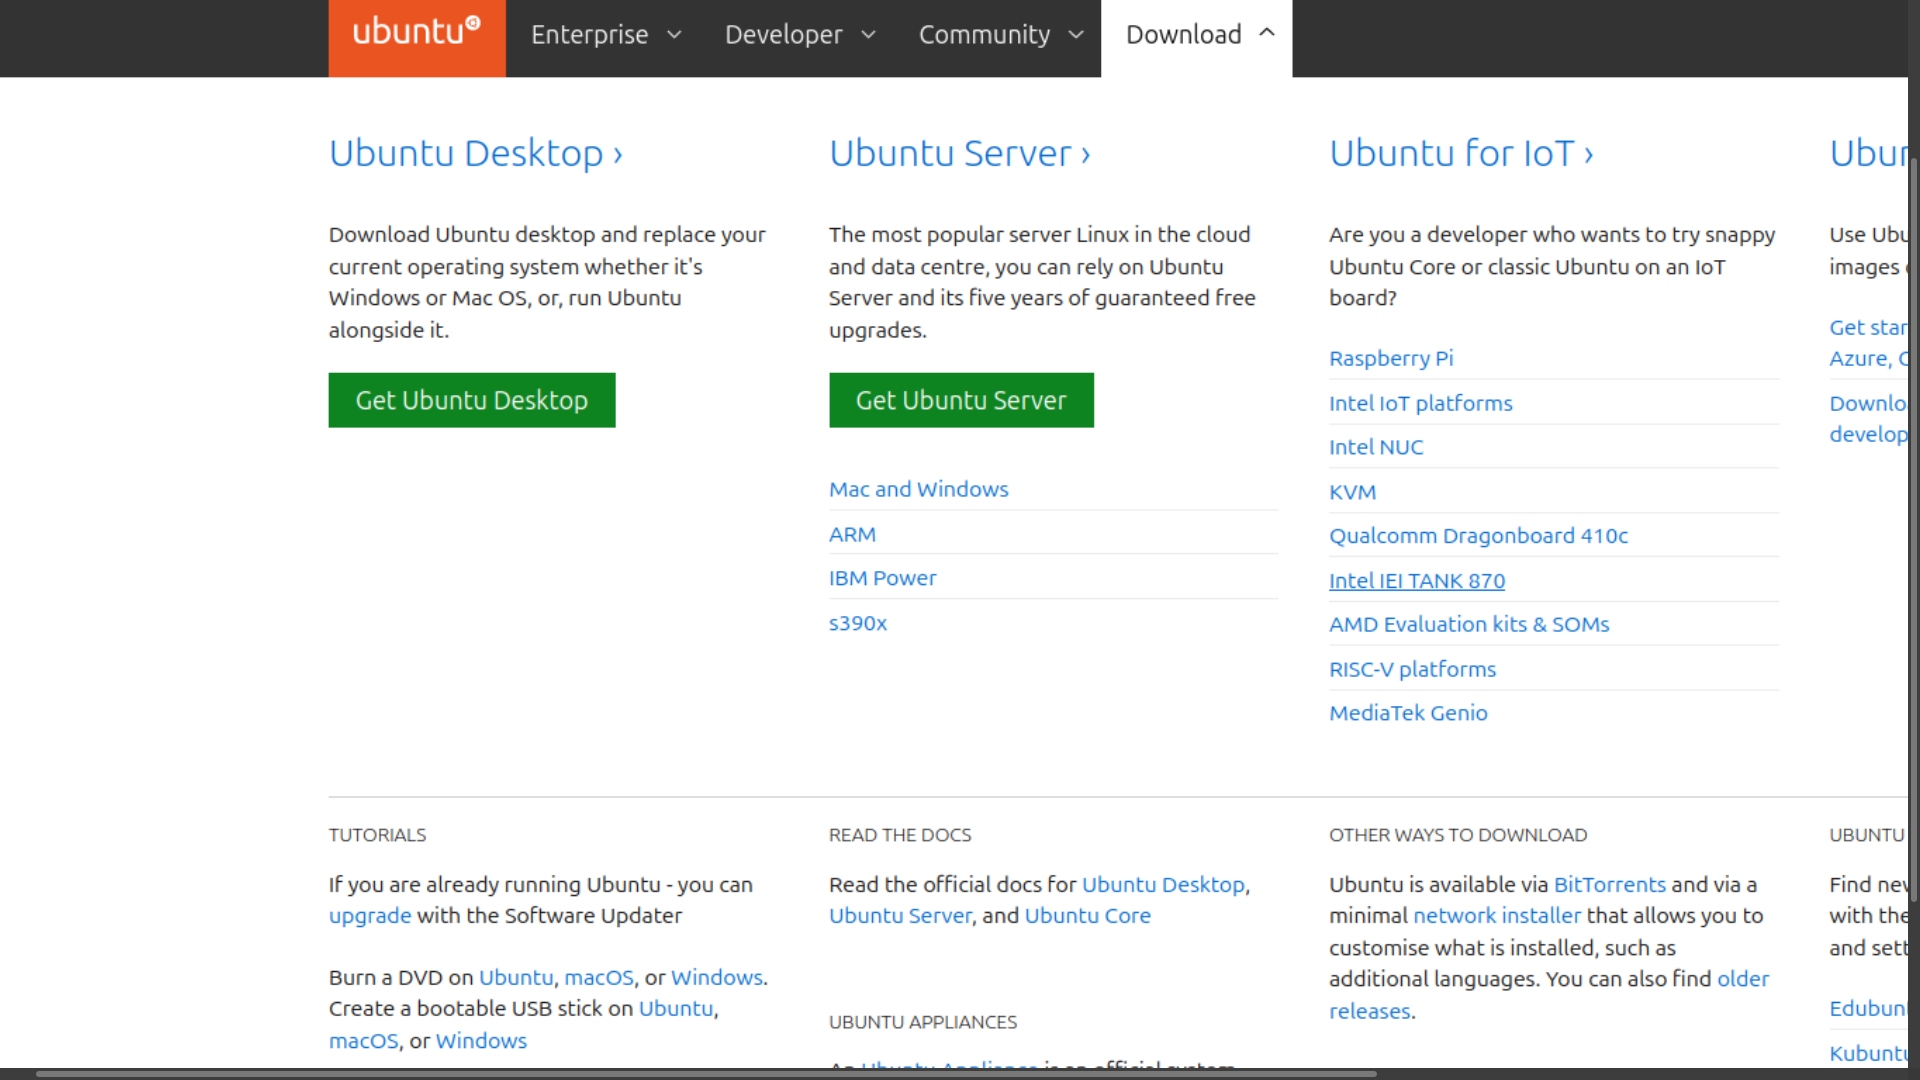Open the Qualcomm Dragonboard 410c link
Screen dimensions: 1920x1080
point(1478,536)
